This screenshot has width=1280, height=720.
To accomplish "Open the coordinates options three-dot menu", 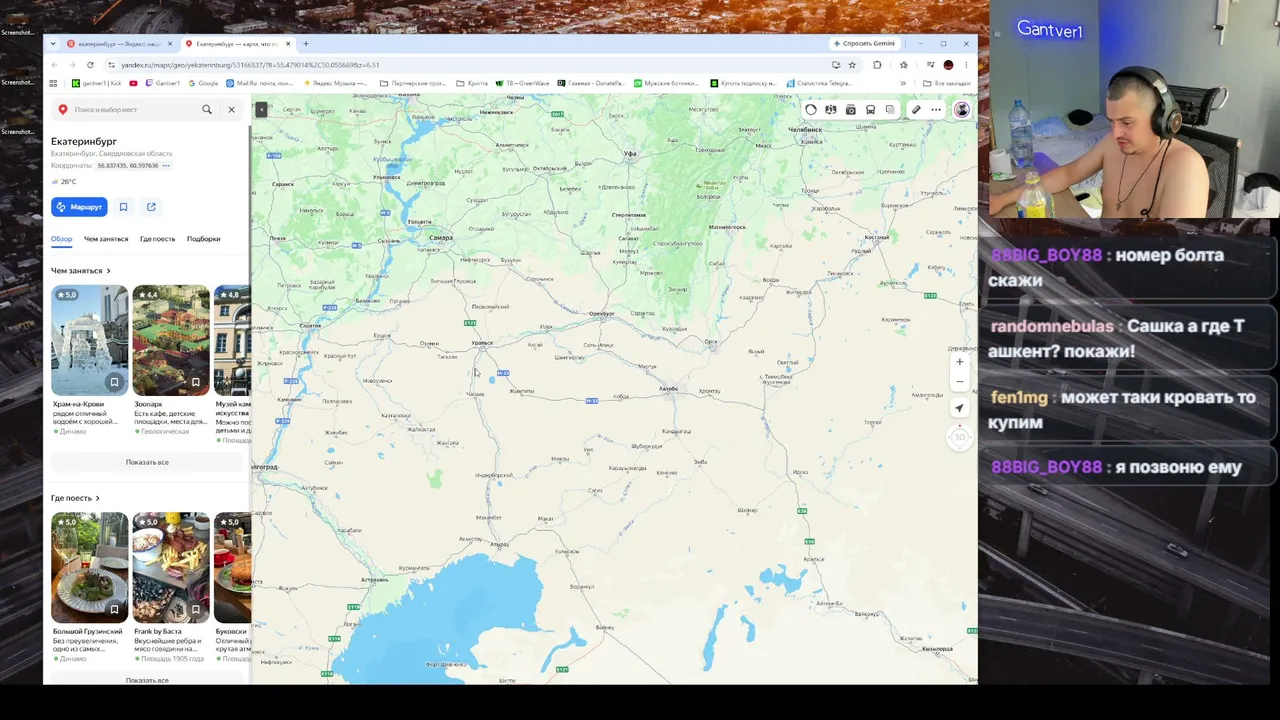I will (166, 166).
